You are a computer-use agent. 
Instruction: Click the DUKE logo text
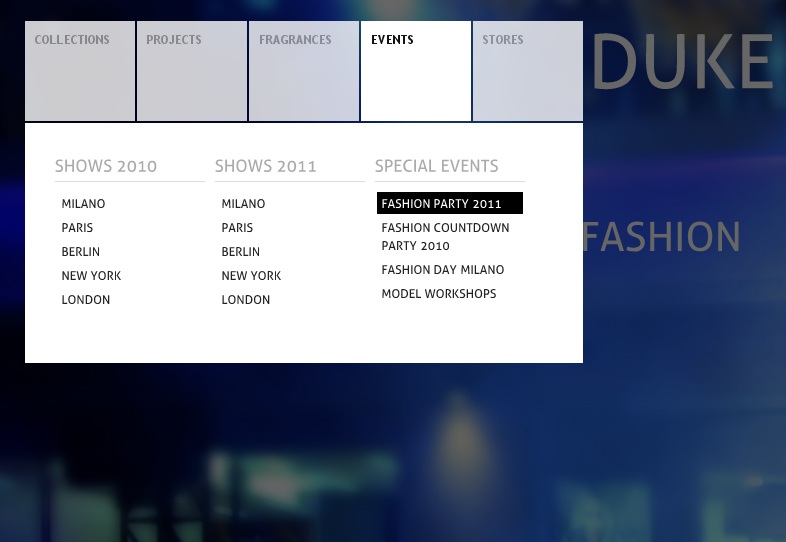pos(682,62)
